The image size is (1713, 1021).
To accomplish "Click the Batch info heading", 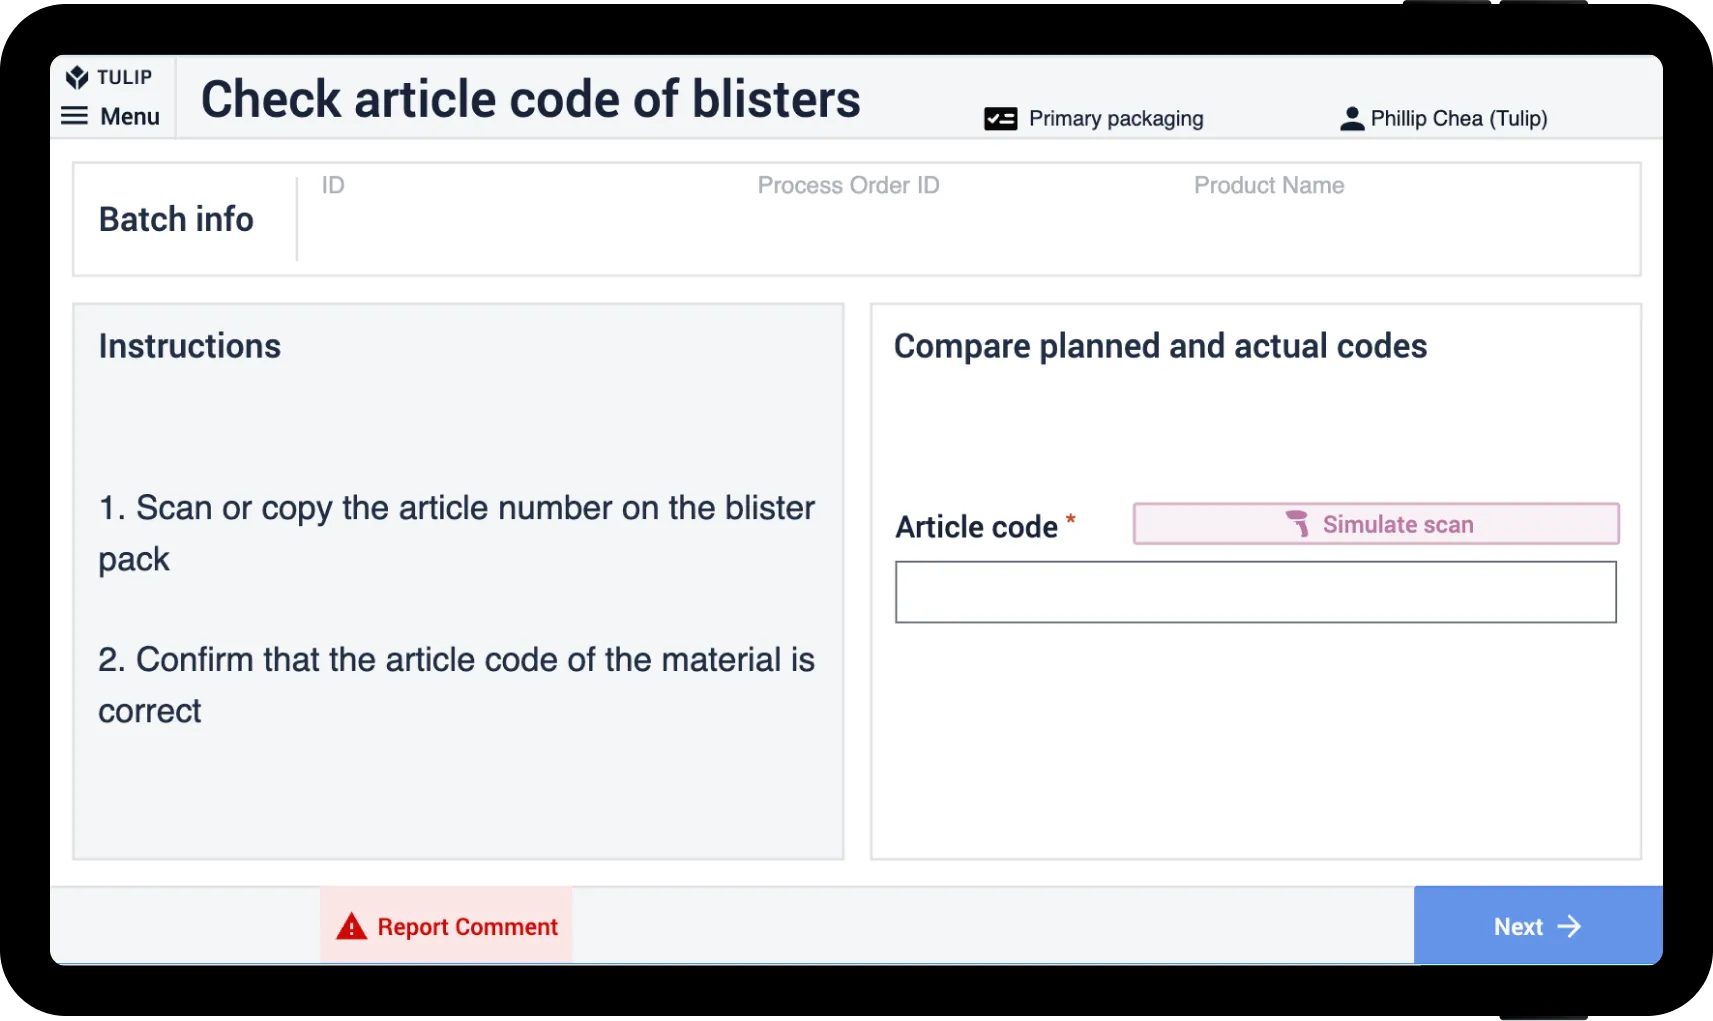I will tap(176, 219).
